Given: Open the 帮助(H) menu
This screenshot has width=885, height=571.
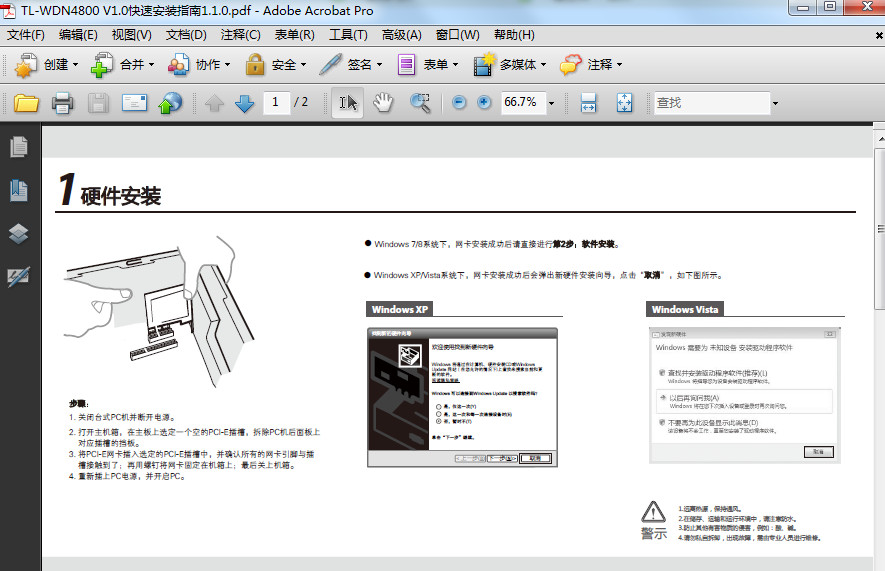Looking at the screenshot, I should [x=514, y=35].
